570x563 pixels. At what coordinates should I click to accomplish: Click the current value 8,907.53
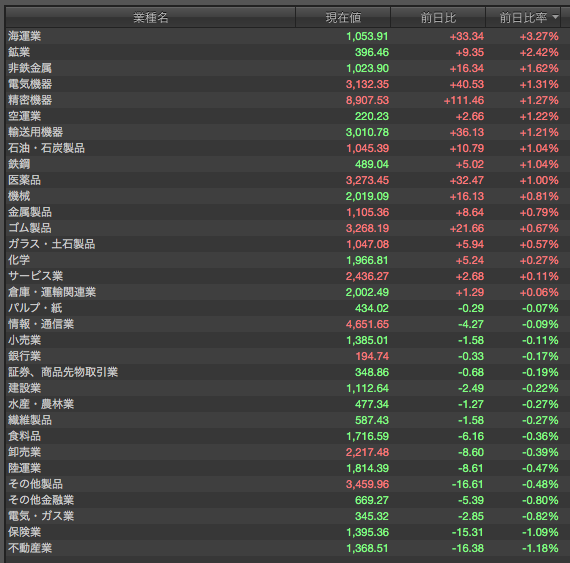[x=367, y=100]
